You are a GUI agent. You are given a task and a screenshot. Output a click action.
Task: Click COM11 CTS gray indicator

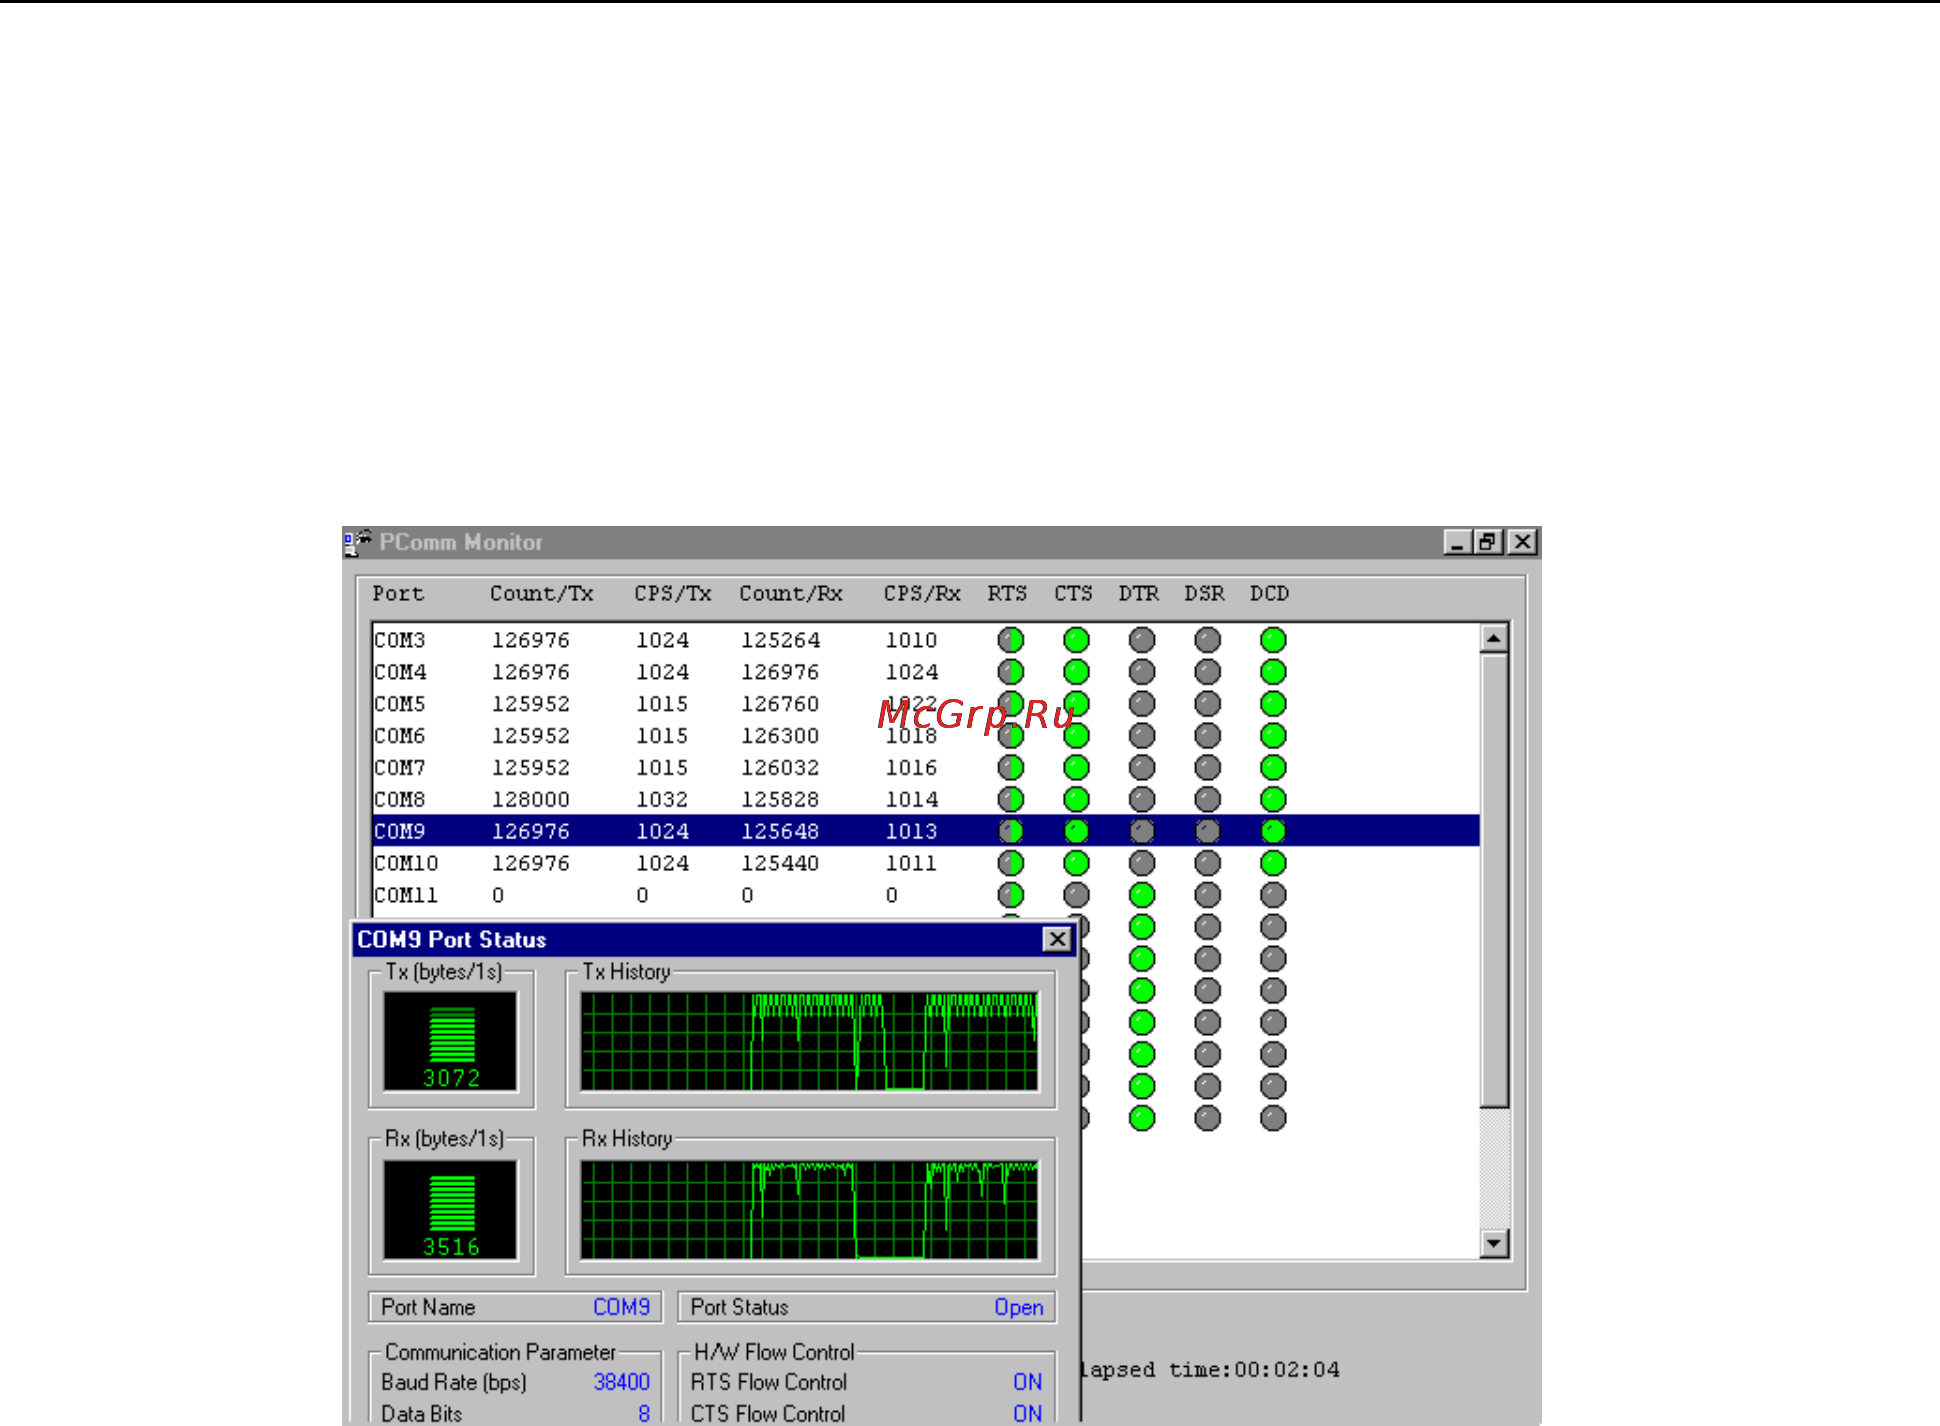(1076, 895)
